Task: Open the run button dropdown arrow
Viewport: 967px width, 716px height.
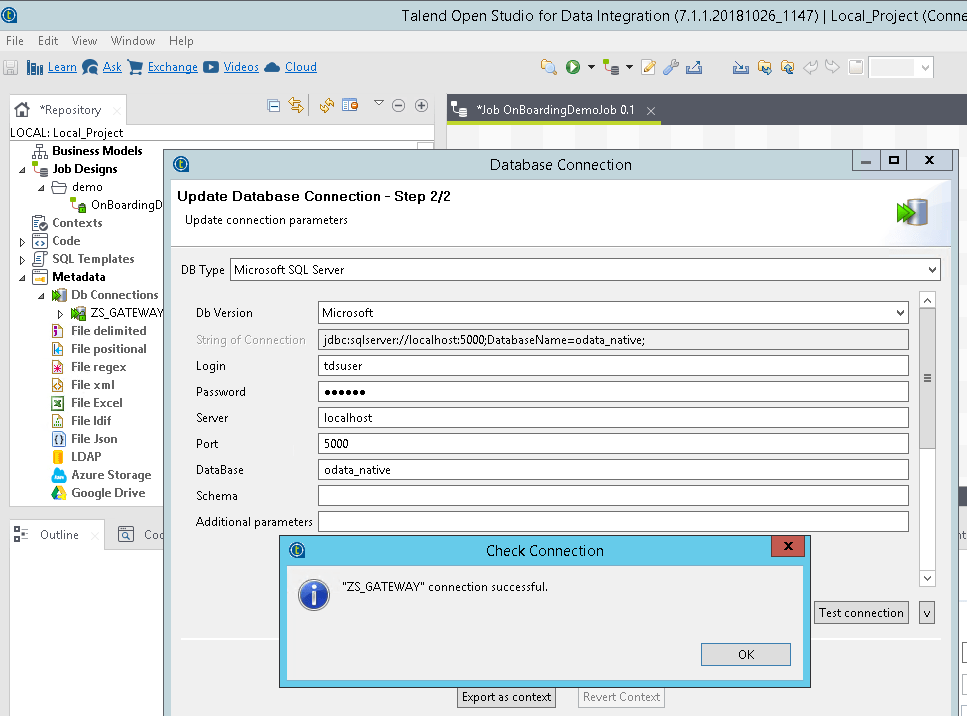Action: pos(591,67)
